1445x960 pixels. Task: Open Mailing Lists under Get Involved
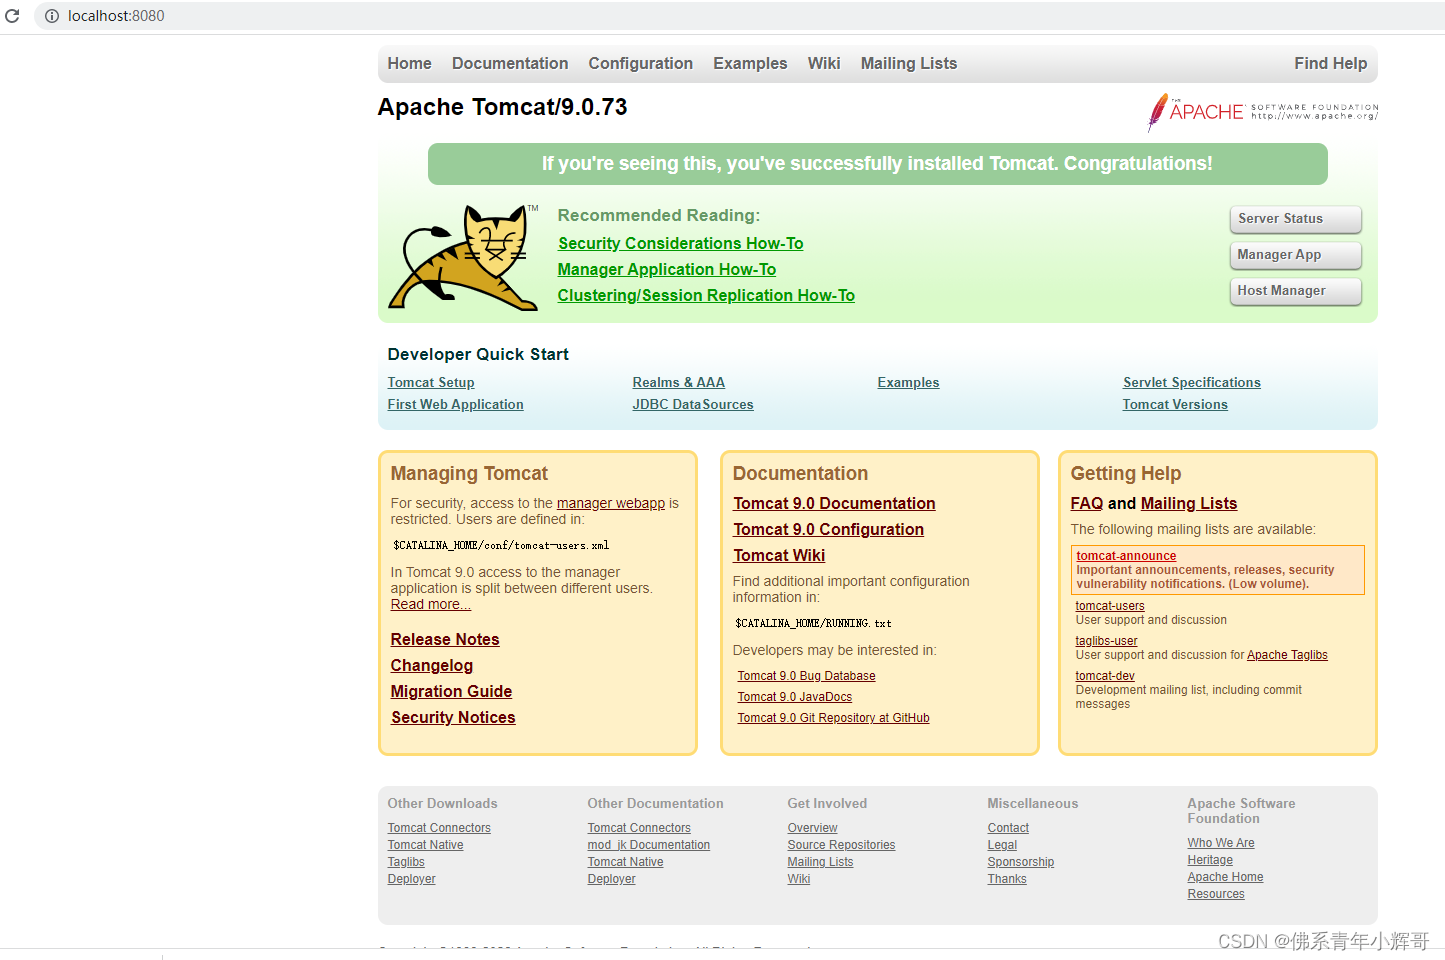(x=820, y=862)
